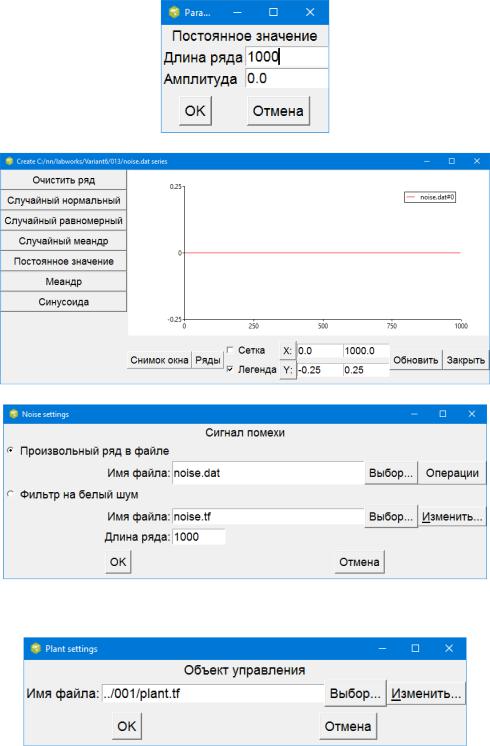
Task: Edit the X maximum field 1000.0
Action: point(366,351)
